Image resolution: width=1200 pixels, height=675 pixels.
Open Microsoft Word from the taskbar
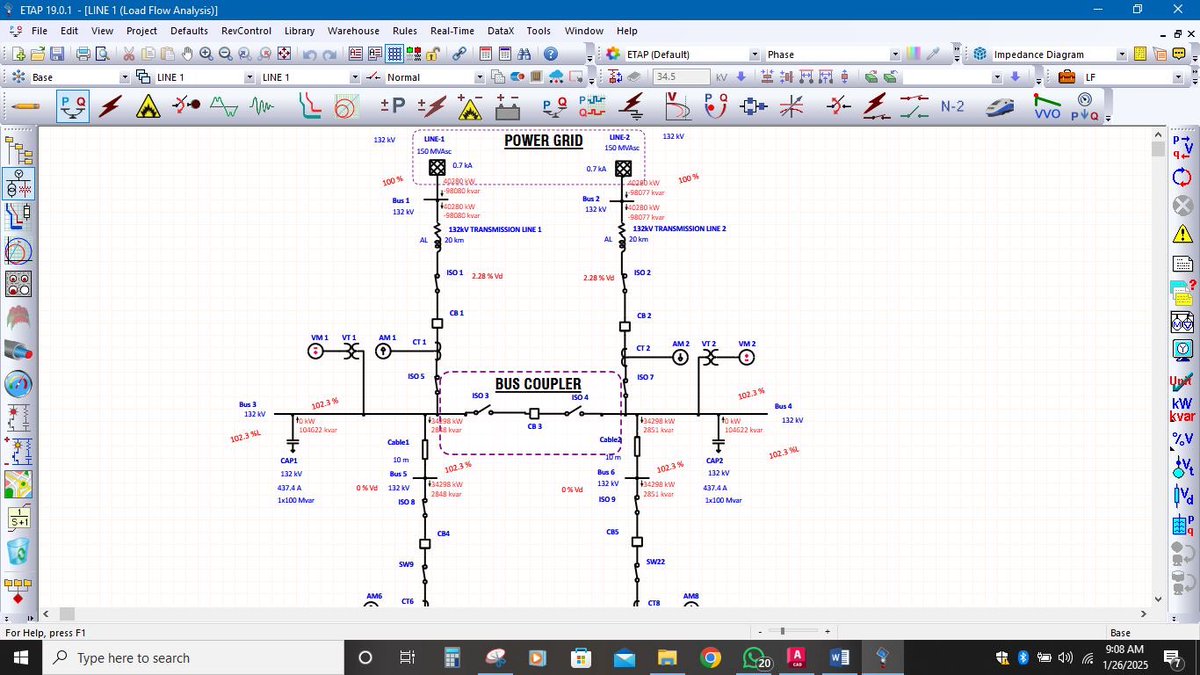(x=839, y=658)
